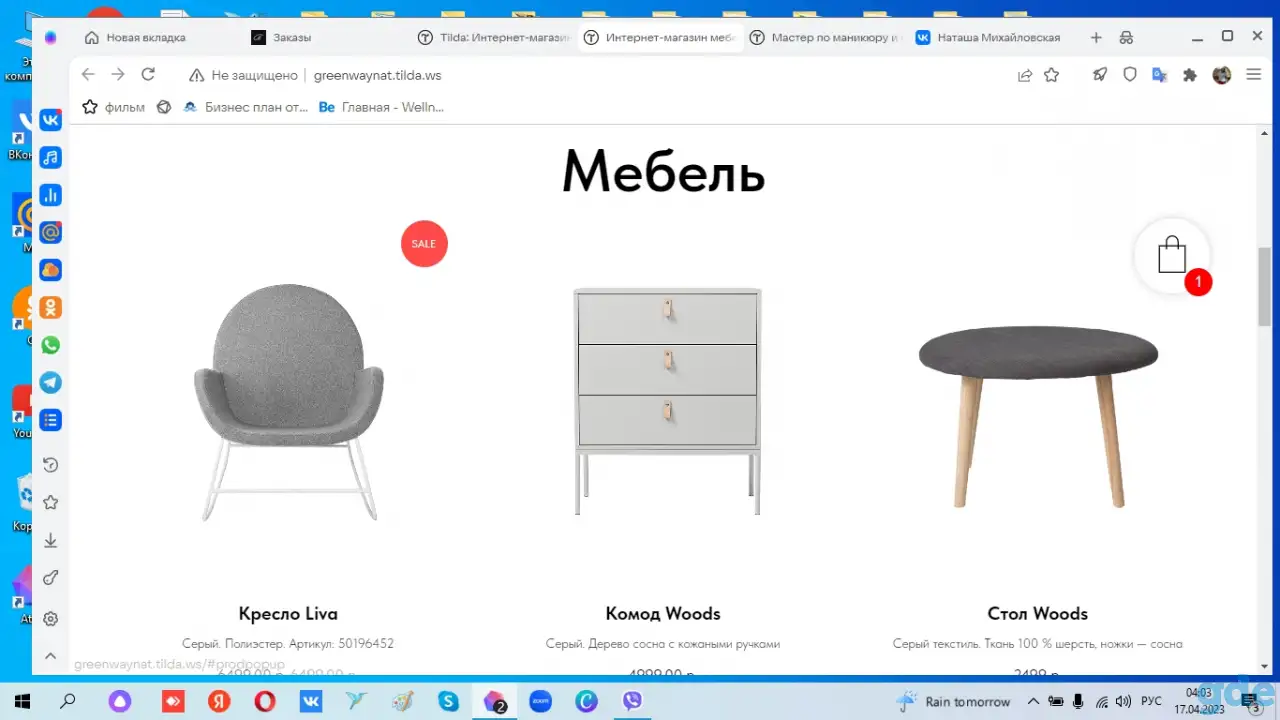This screenshot has width=1280, height=720.
Task: Click the red SALE badge
Action: click(424, 244)
